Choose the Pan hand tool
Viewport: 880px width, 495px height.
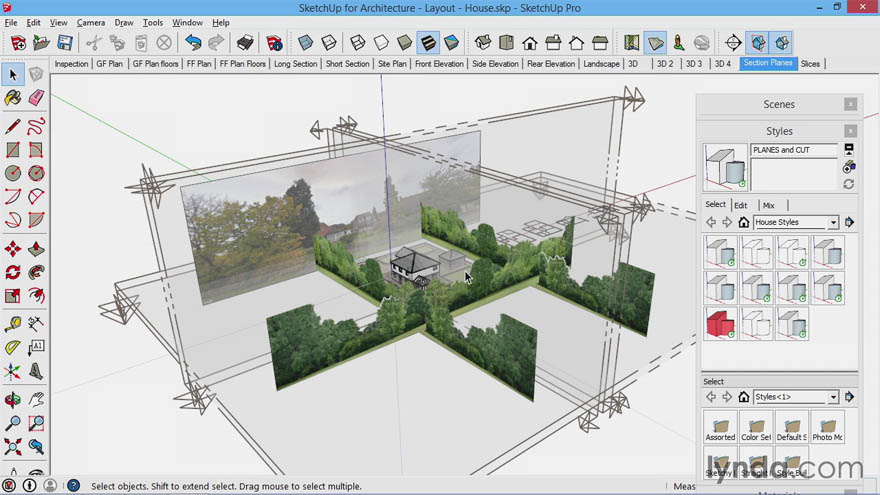36,400
